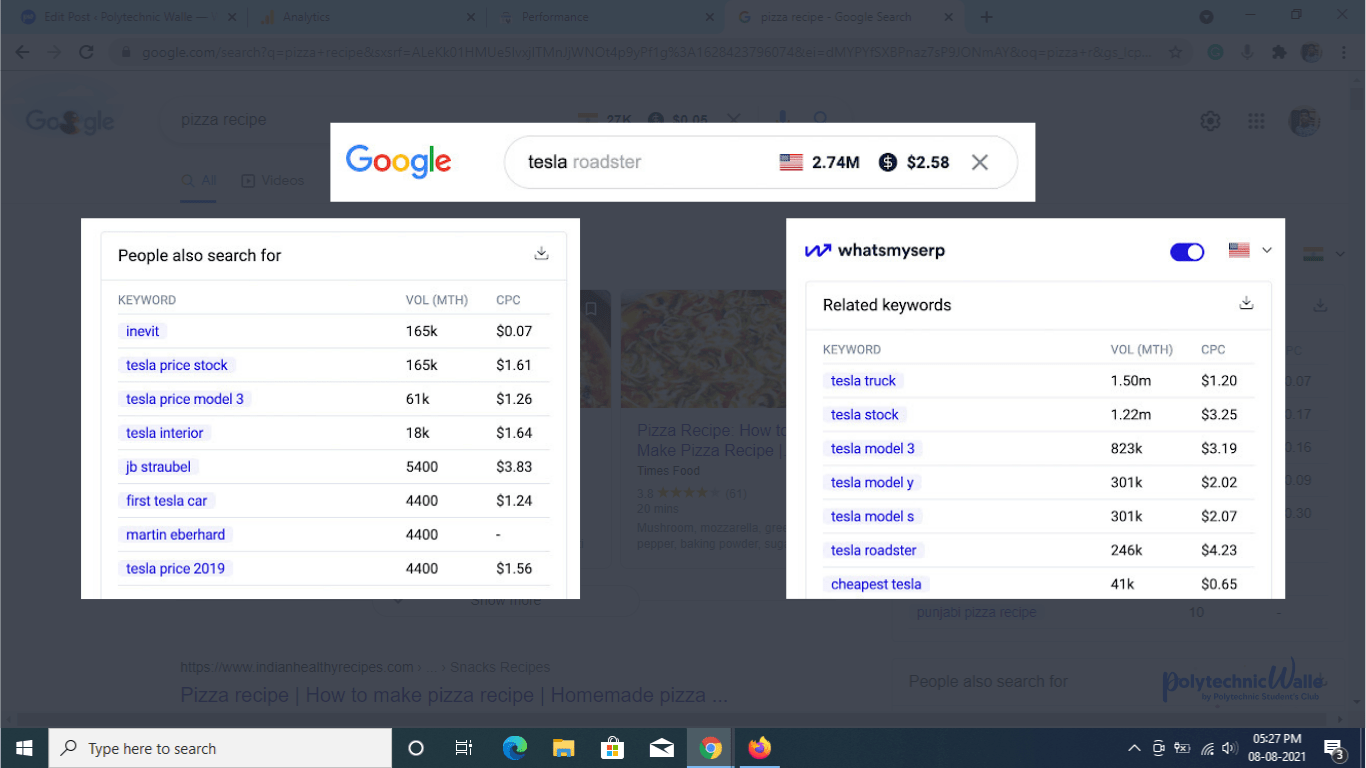The width and height of the screenshot is (1366, 768).
Task: Click the background panel download icon
Action: (x=1320, y=305)
